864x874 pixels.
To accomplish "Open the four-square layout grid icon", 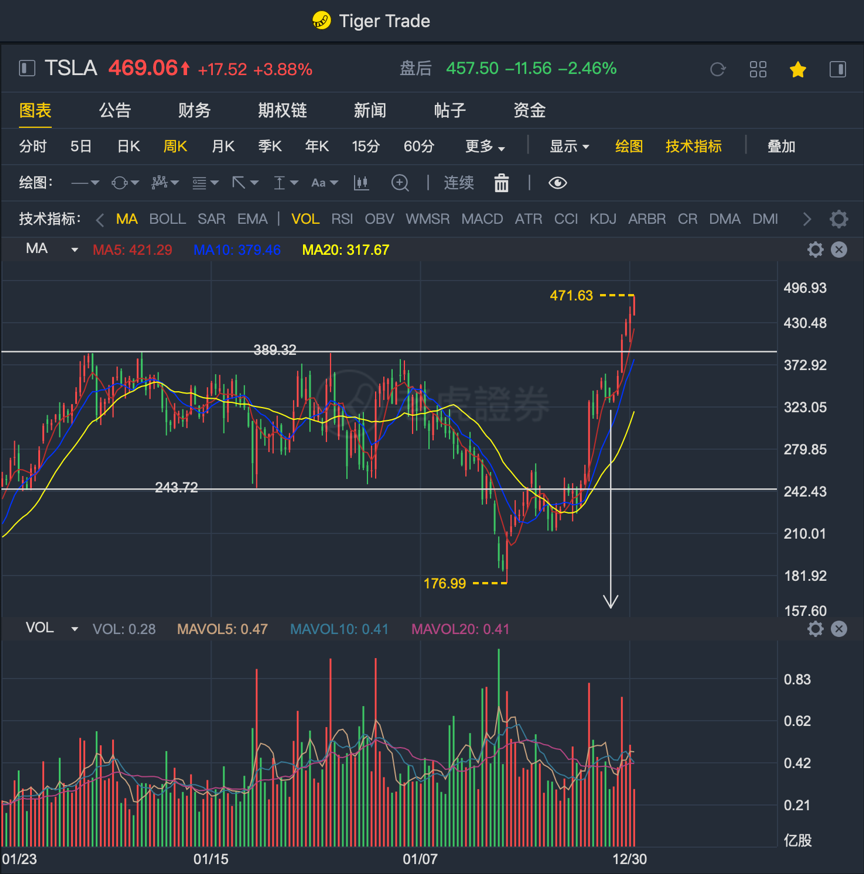I will click(x=758, y=69).
